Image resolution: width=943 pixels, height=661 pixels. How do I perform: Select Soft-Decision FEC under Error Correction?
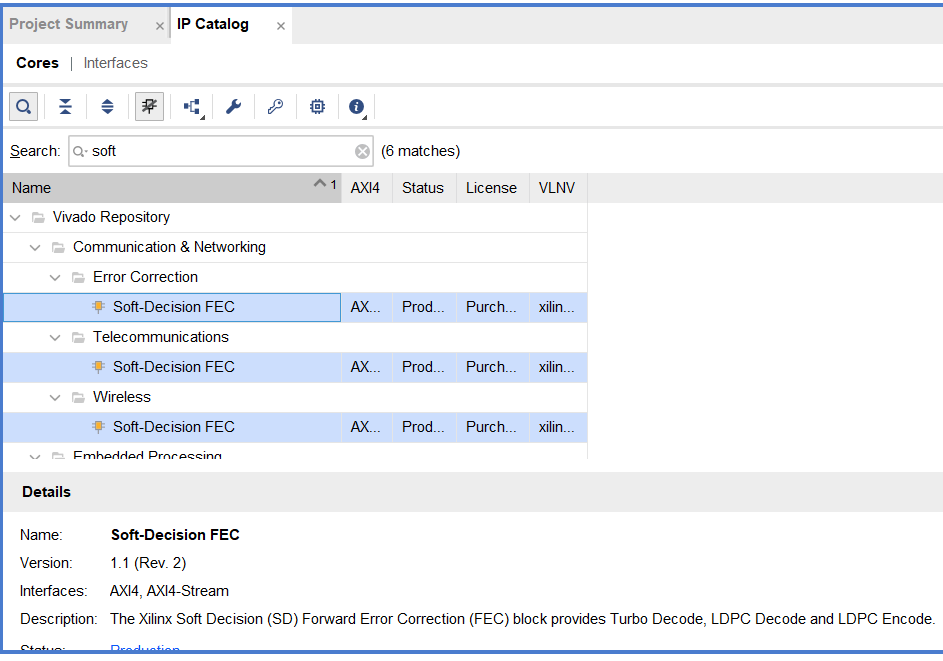click(174, 307)
